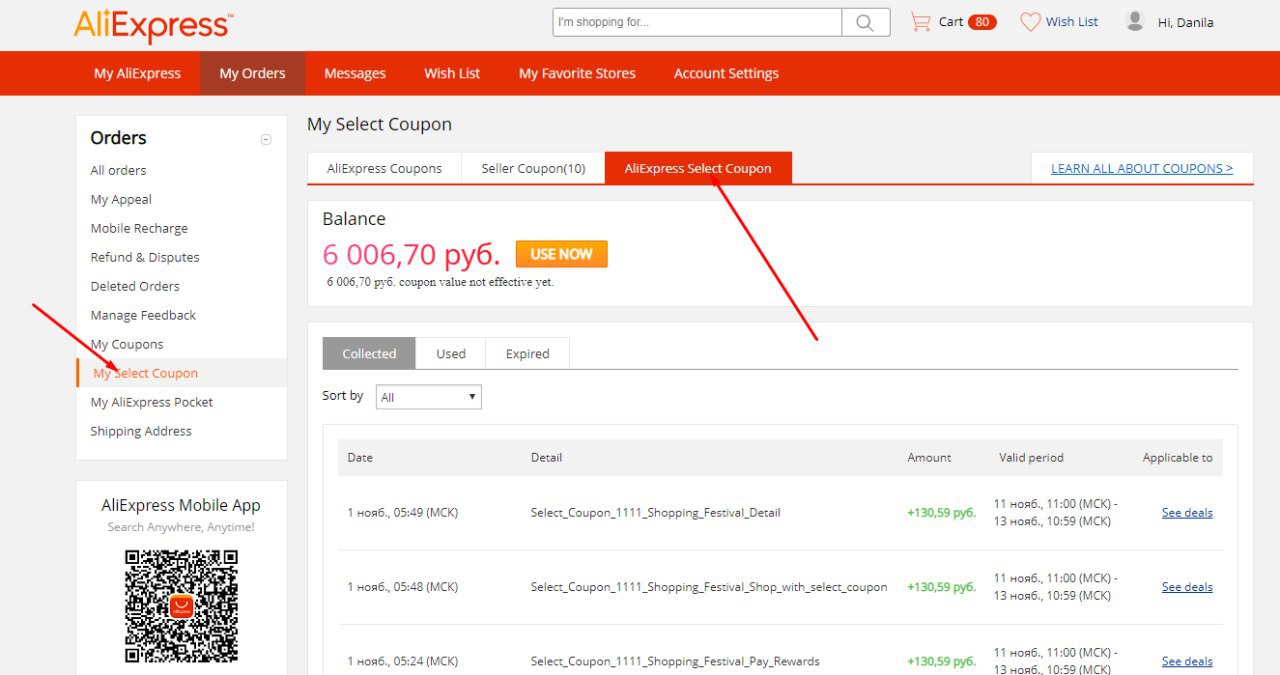Open Messages in navigation bar

point(355,73)
